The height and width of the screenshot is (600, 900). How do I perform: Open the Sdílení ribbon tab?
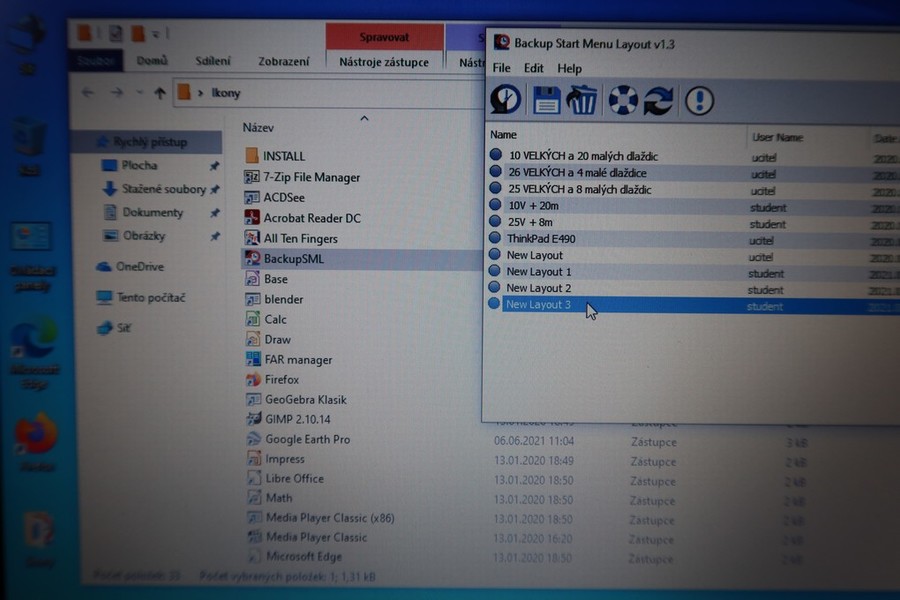click(x=212, y=62)
